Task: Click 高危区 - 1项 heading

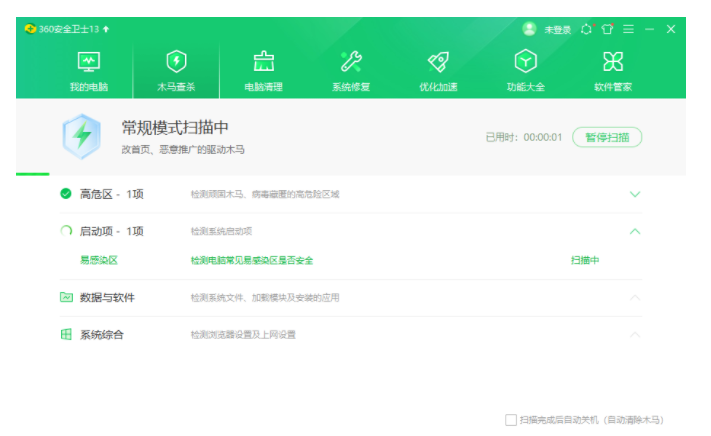Action: pos(112,194)
